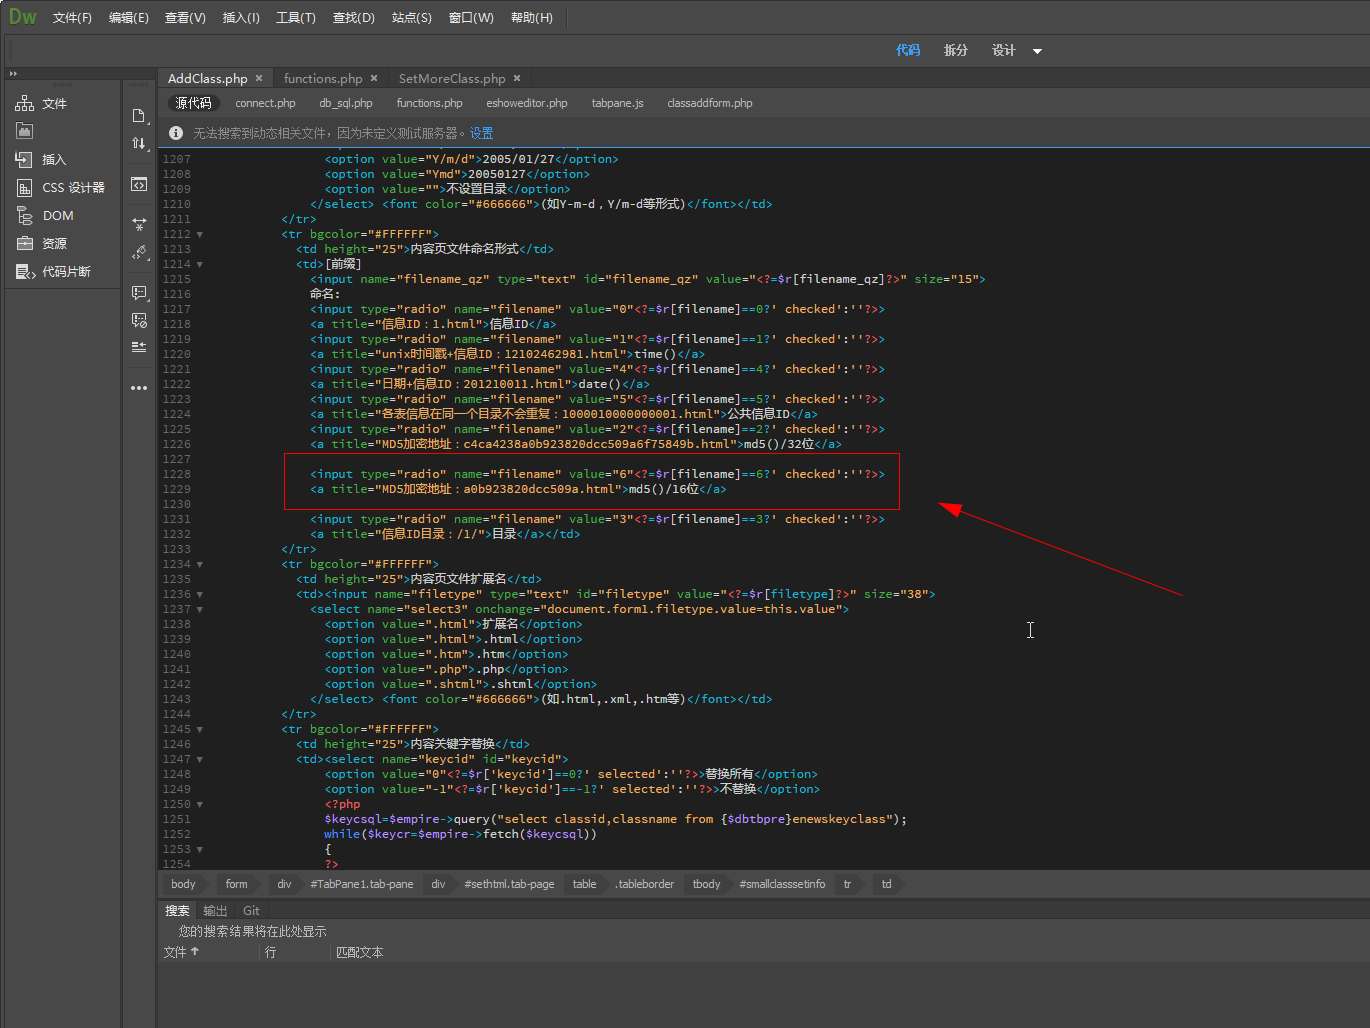Switch to 拆分 (Split) view
1370x1028 pixels.
(x=955, y=50)
